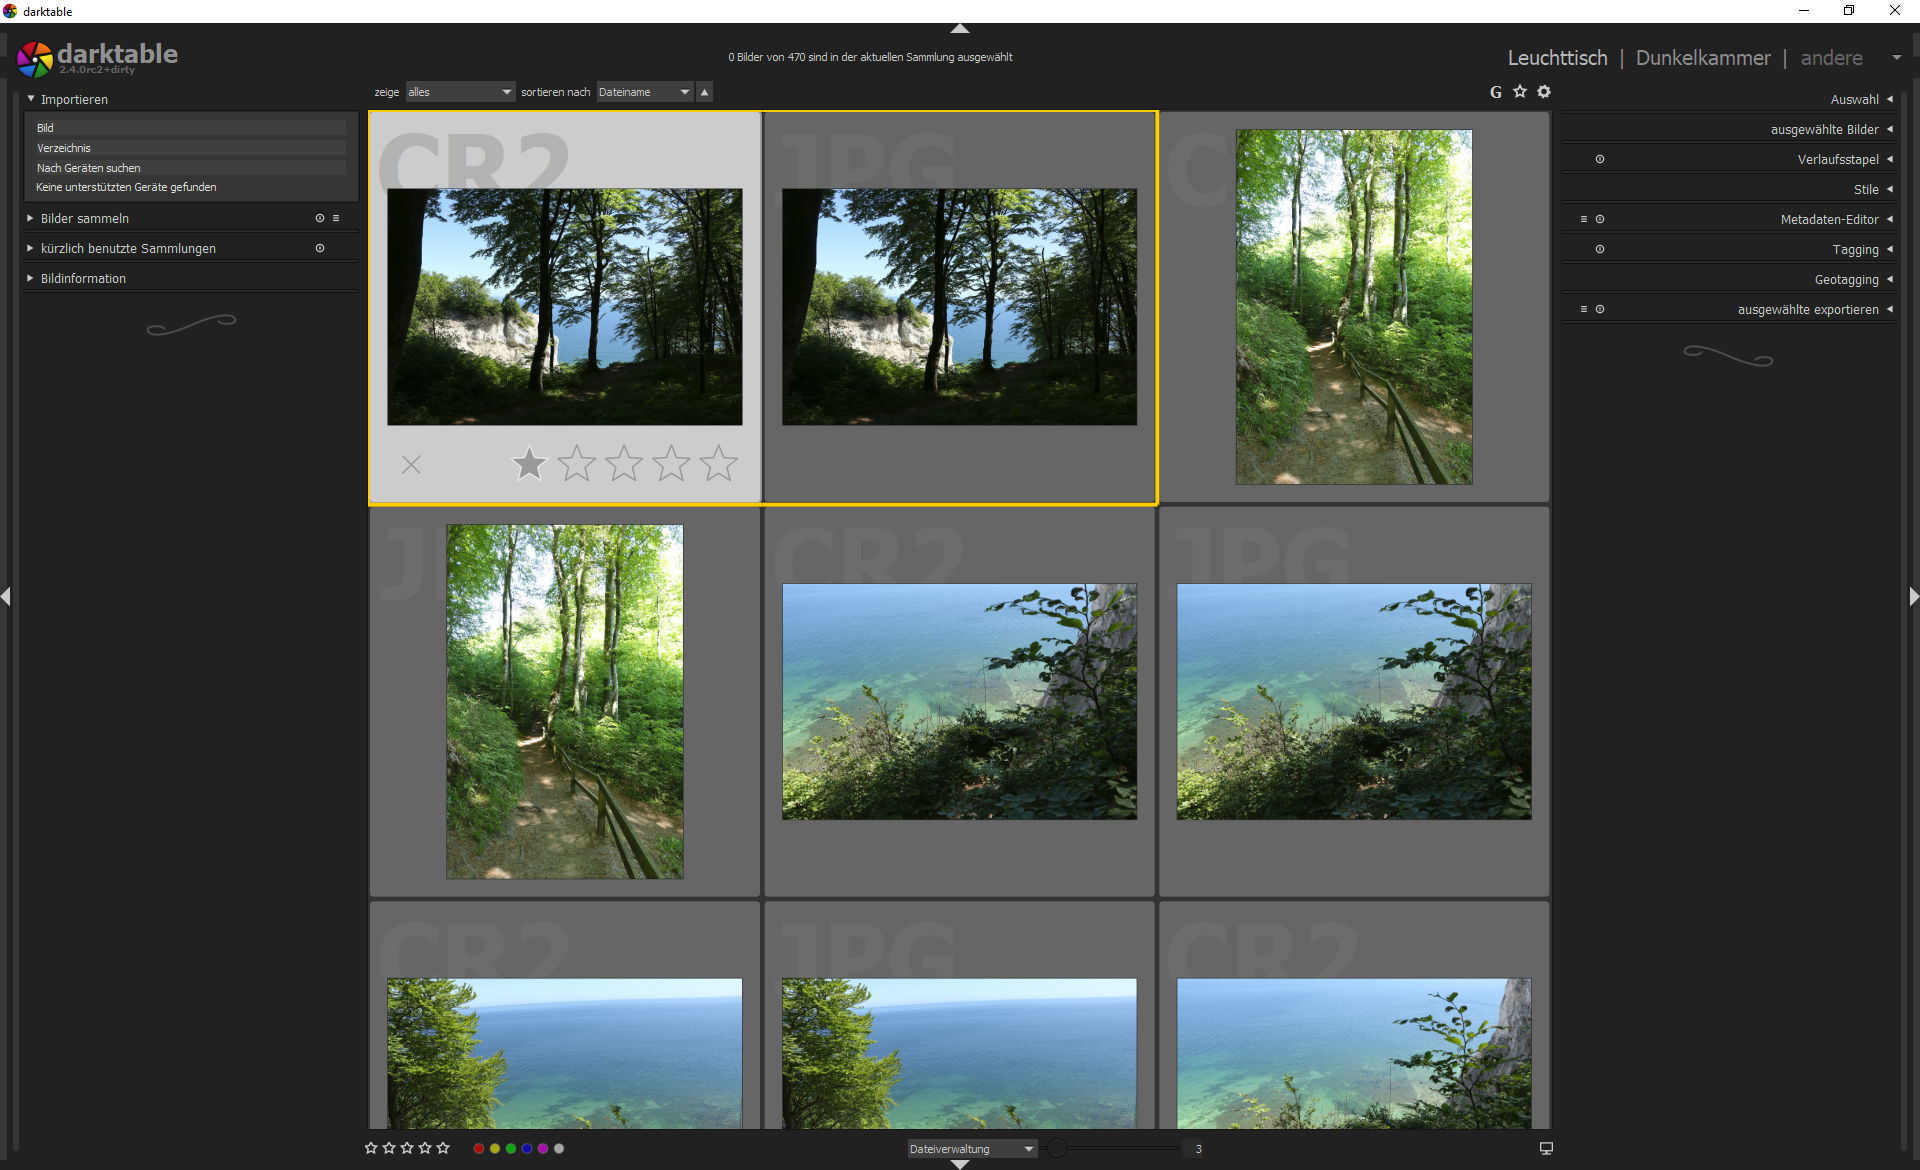
Task: Select the forest path thumbnail in top row
Action: coord(1353,307)
